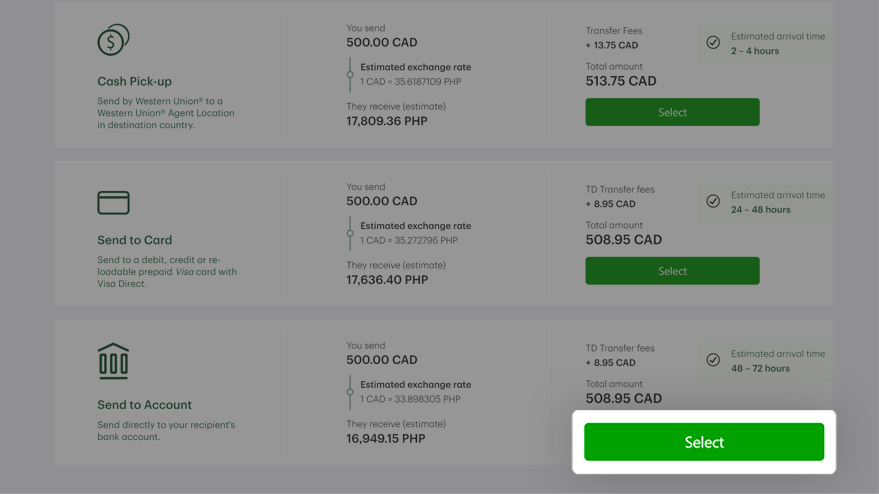Viewport: 879px width, 494px height.
Task: Click the Send to Account bank building icon
Action: coord(113,361)
